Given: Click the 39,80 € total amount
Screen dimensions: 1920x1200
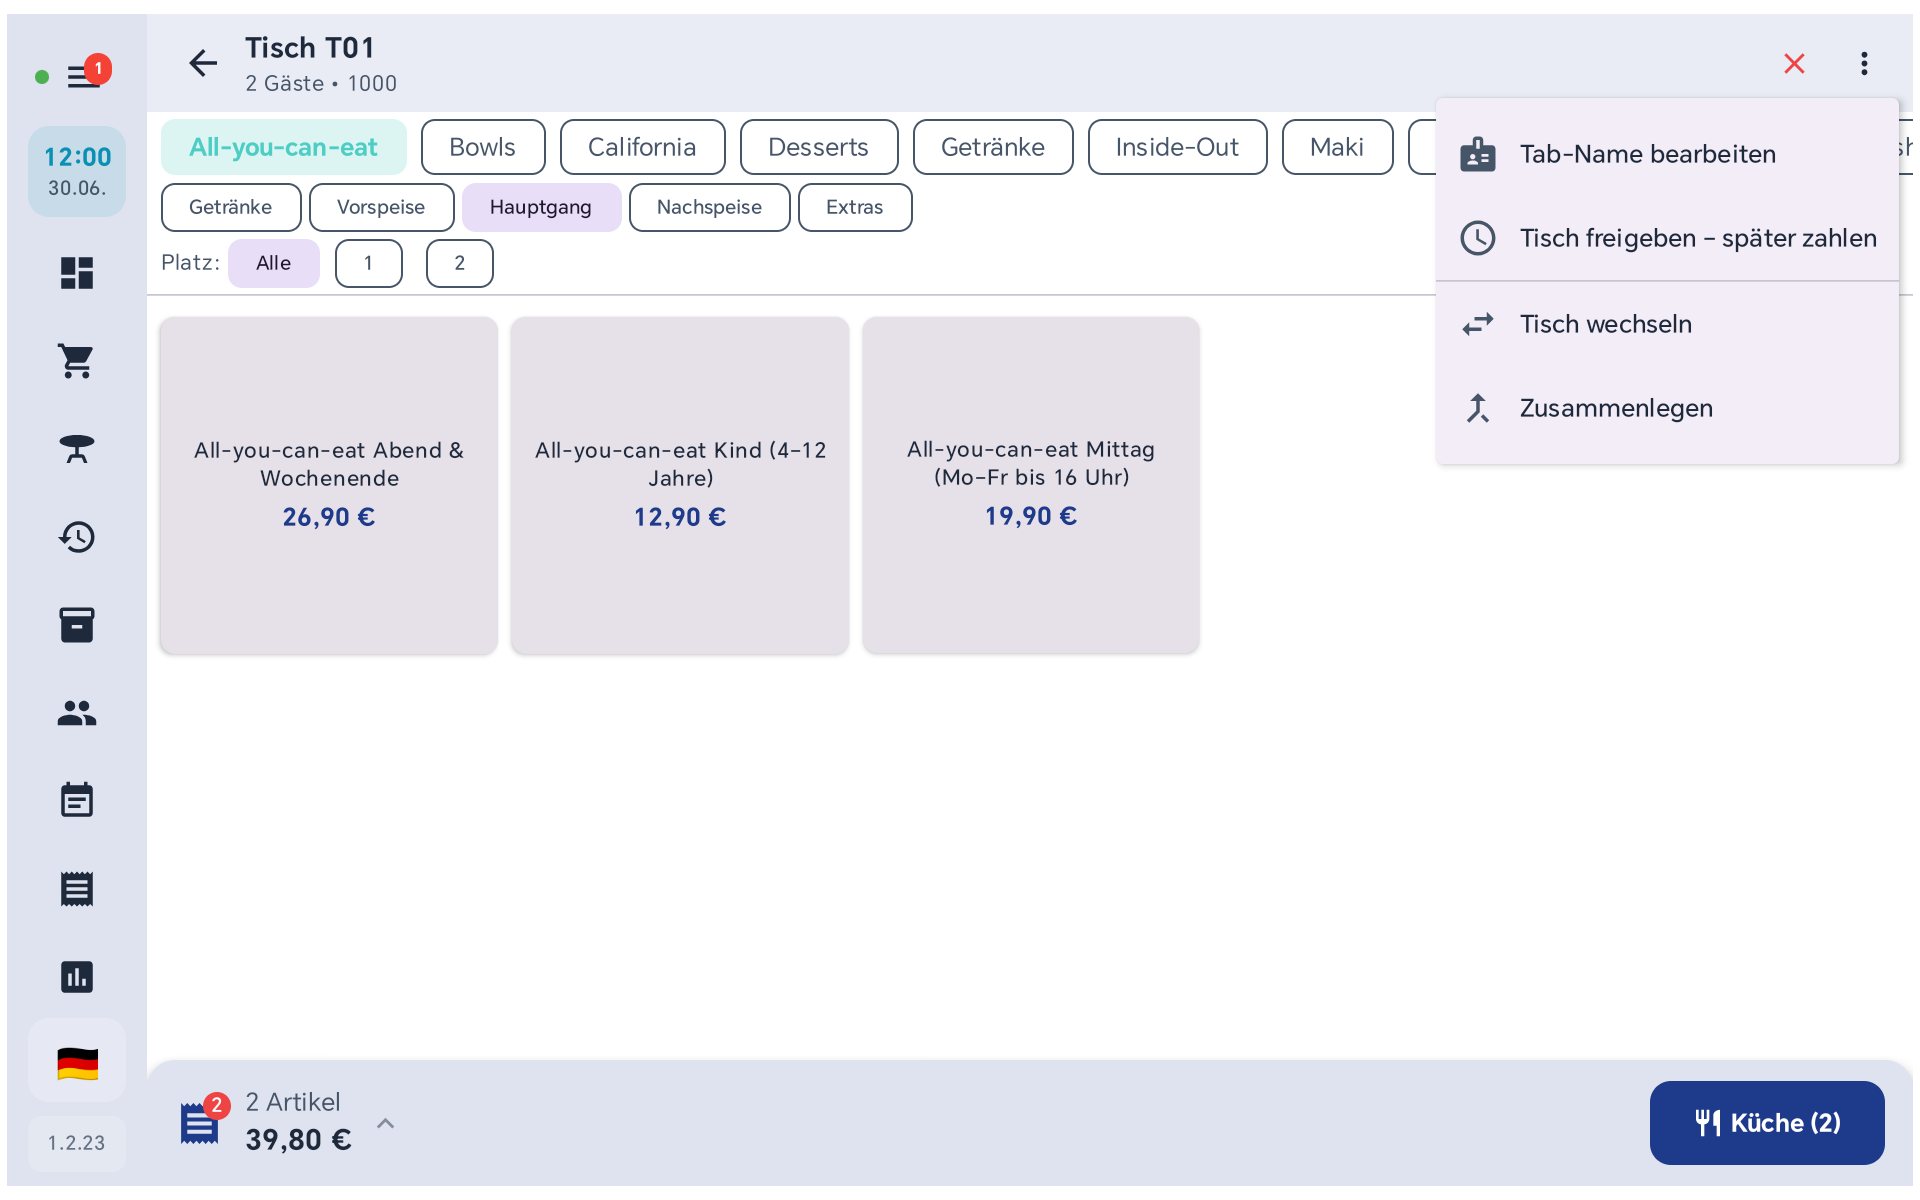Looking at the screenshot, I should coord(299,1140).
